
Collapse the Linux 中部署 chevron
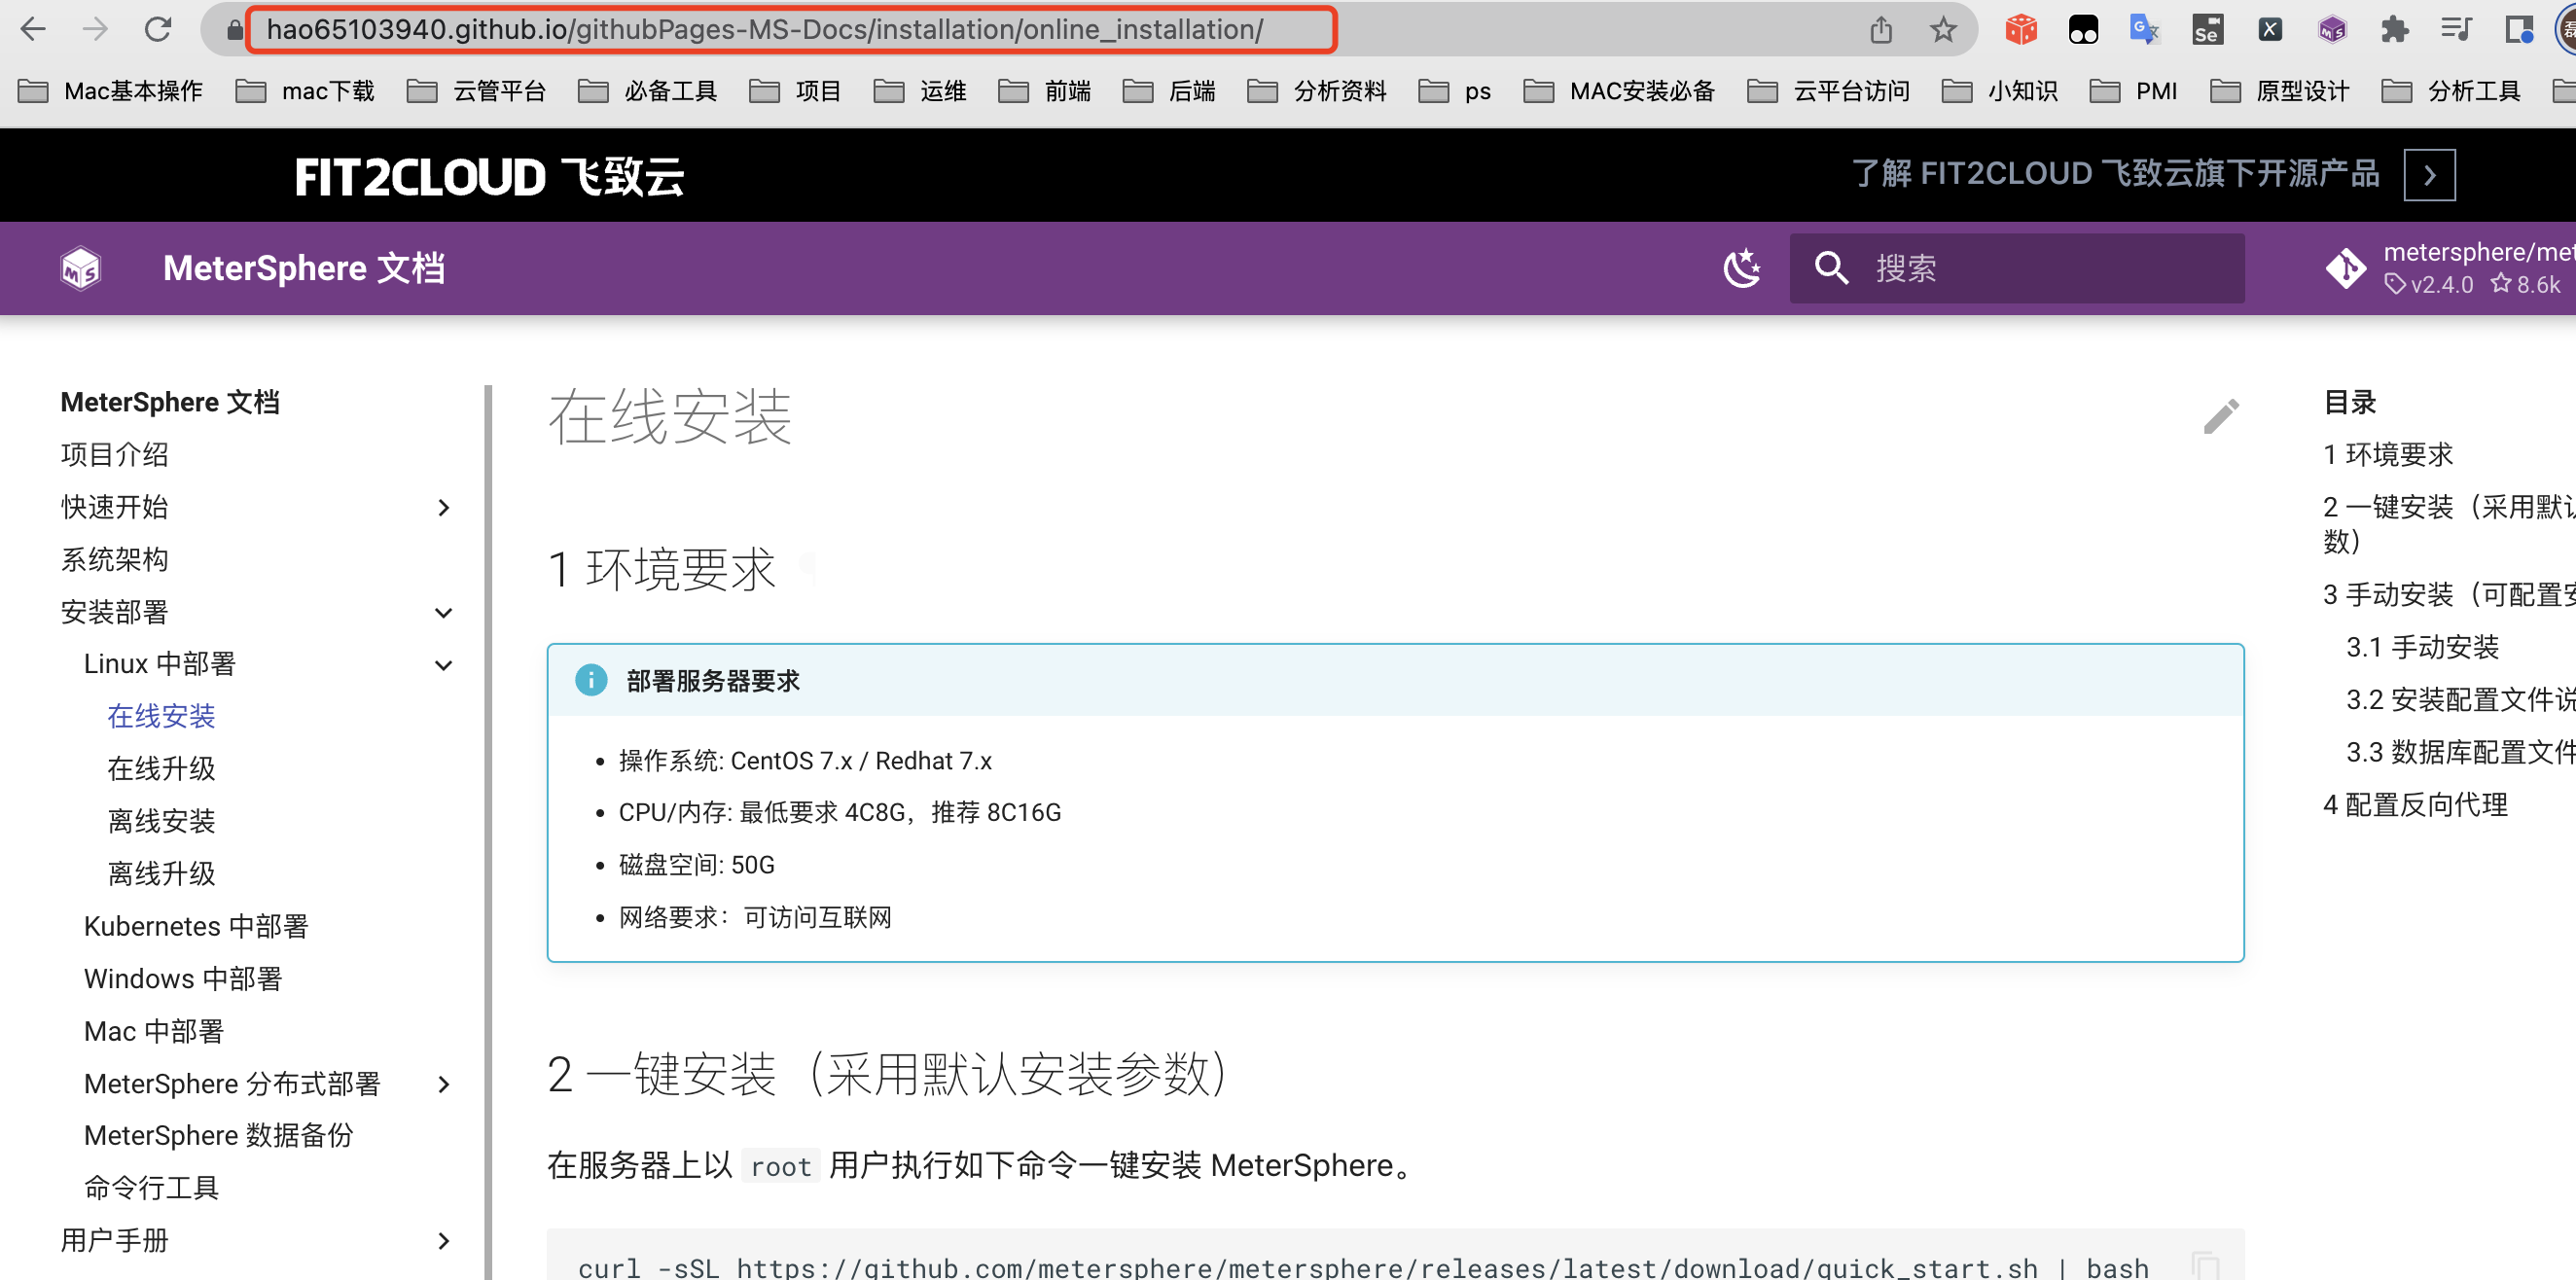(x=443, y=665)
